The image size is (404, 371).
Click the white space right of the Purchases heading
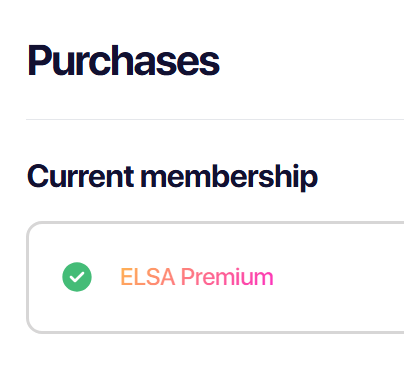[312, 61]
